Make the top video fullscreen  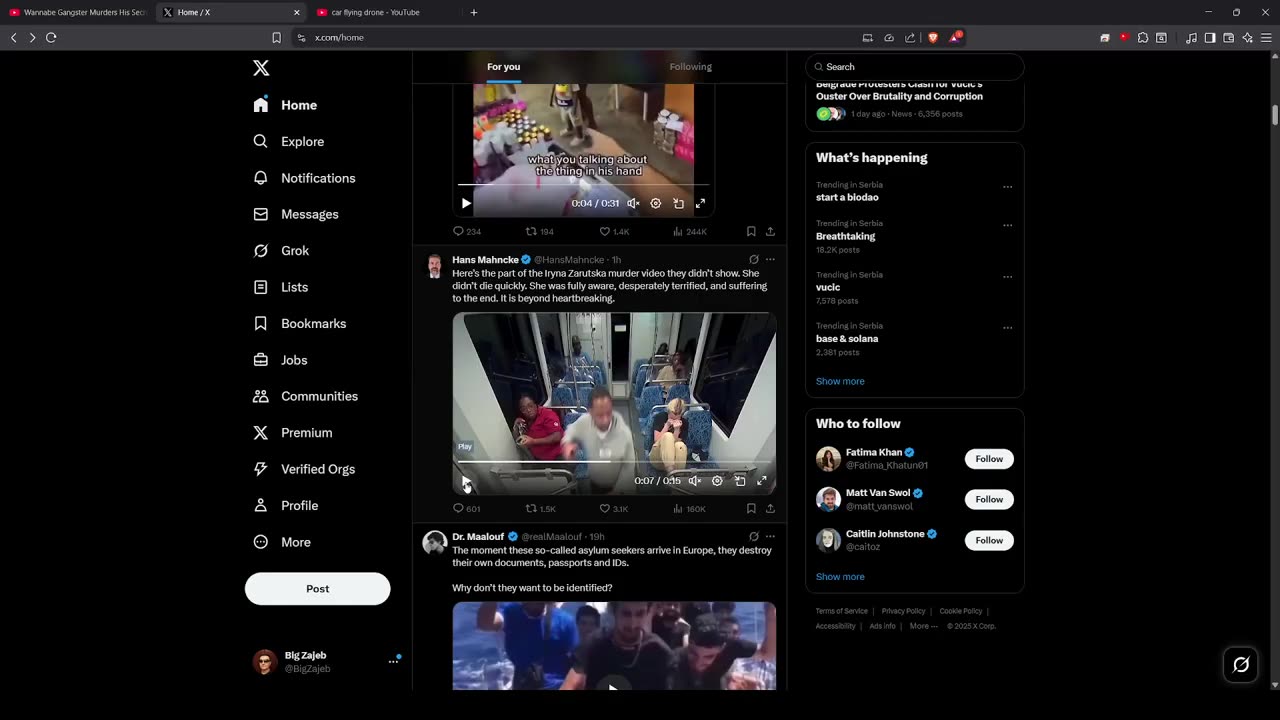(x=700, y=203)
